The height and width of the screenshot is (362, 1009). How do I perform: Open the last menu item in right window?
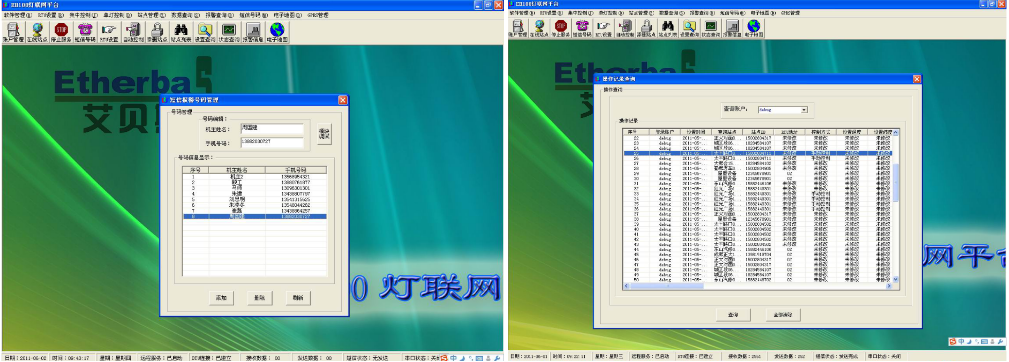point(791,12)
